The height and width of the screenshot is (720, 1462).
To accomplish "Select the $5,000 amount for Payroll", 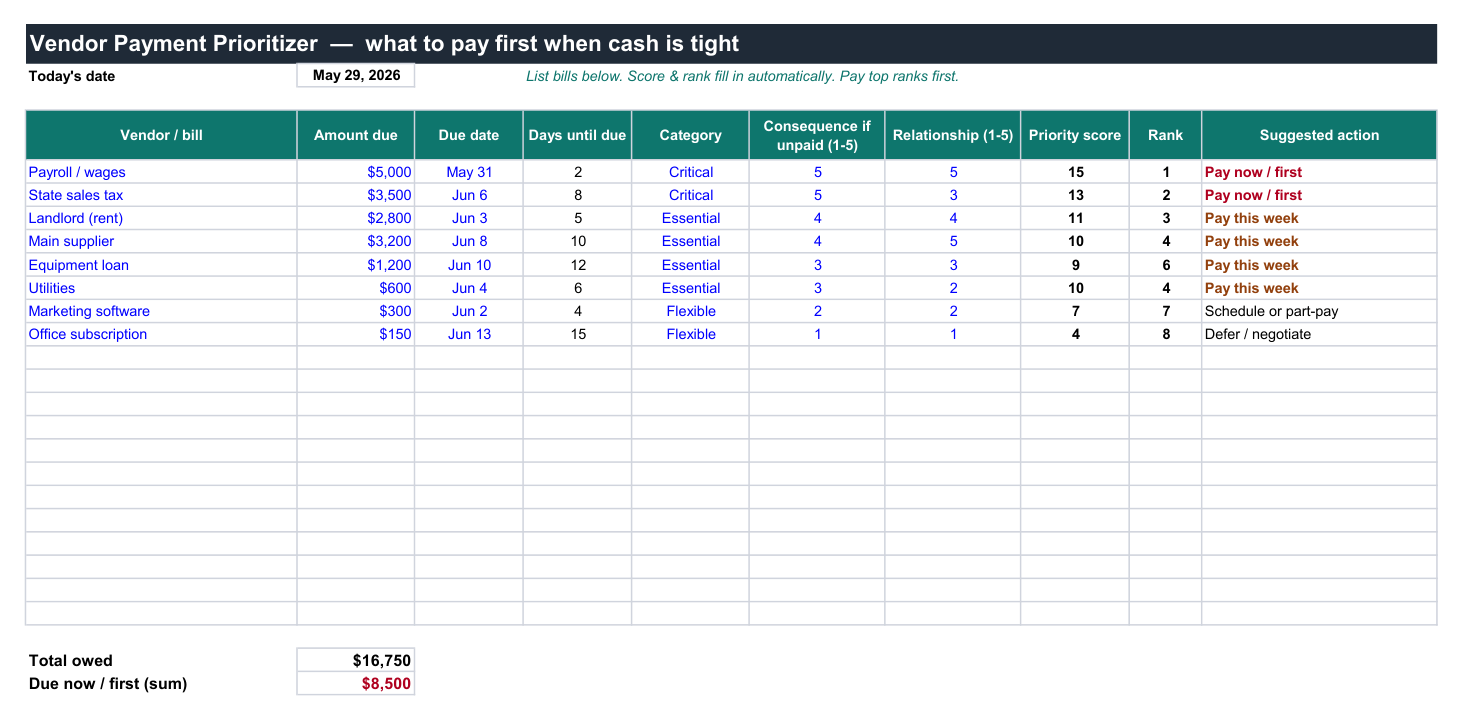I will [356, 172].
